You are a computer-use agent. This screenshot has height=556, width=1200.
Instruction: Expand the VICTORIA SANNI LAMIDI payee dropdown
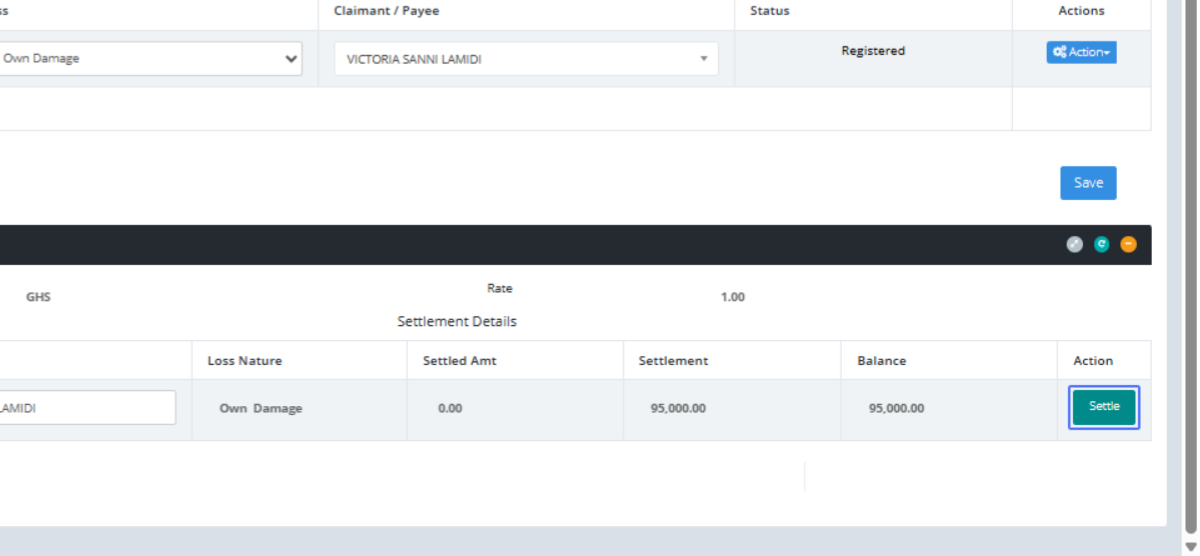526,59
